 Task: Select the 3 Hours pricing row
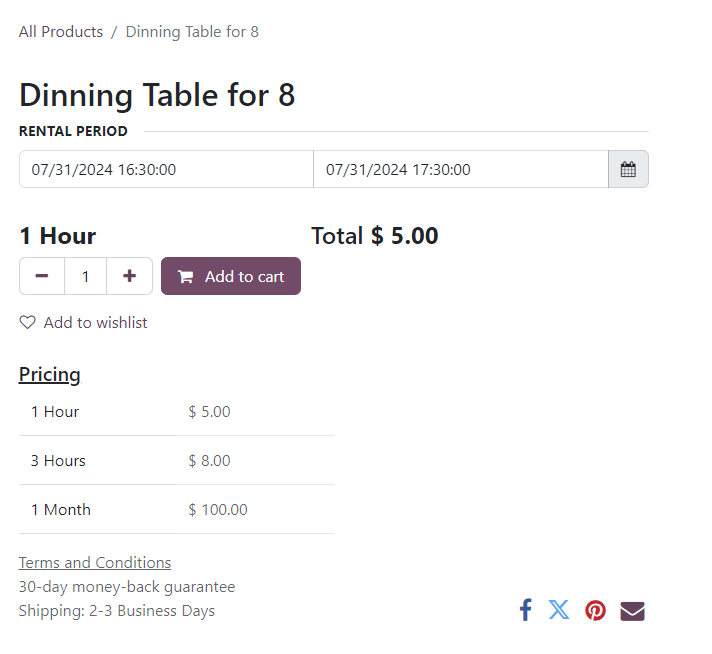[x=176, y=460]
